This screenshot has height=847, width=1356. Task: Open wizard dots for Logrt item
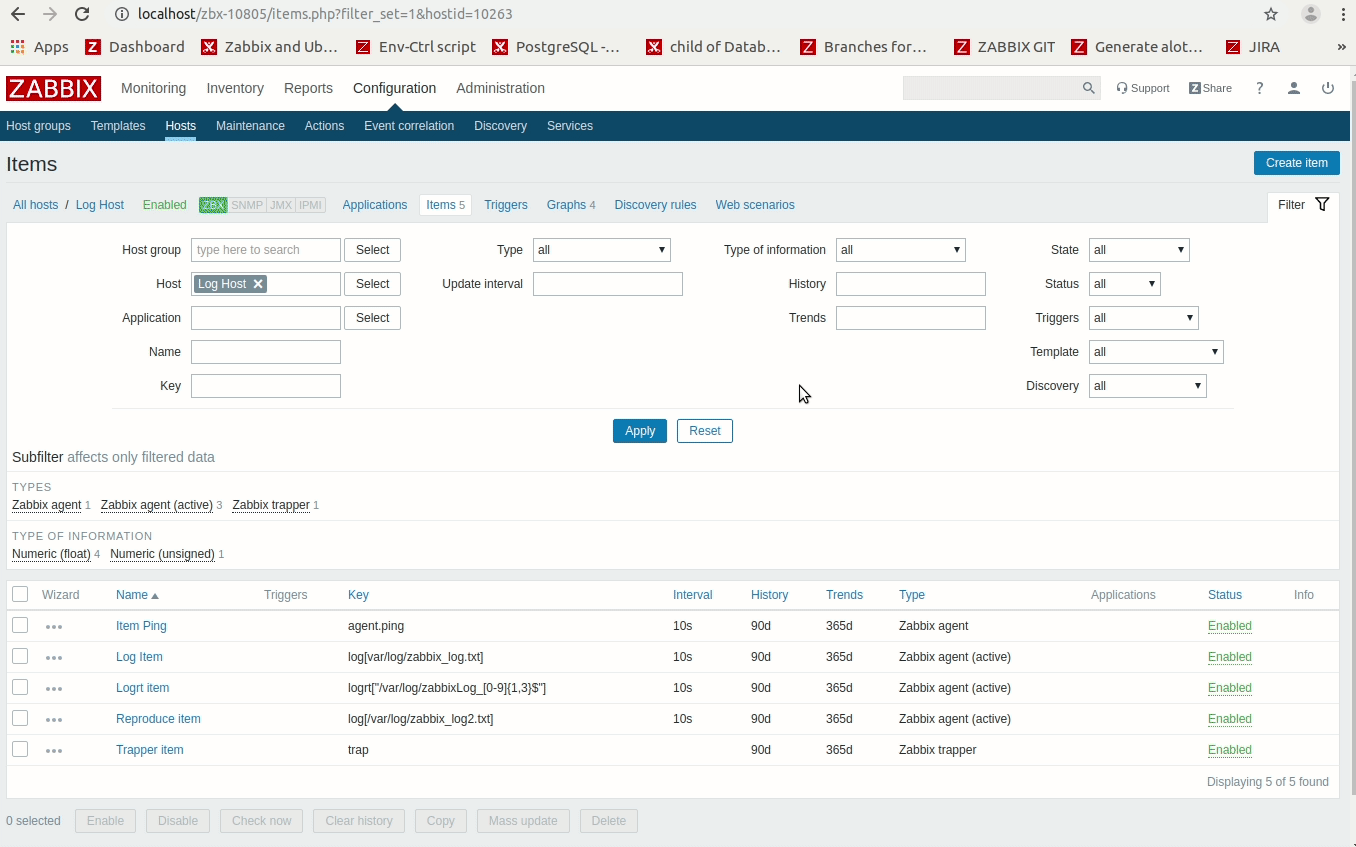54,689
